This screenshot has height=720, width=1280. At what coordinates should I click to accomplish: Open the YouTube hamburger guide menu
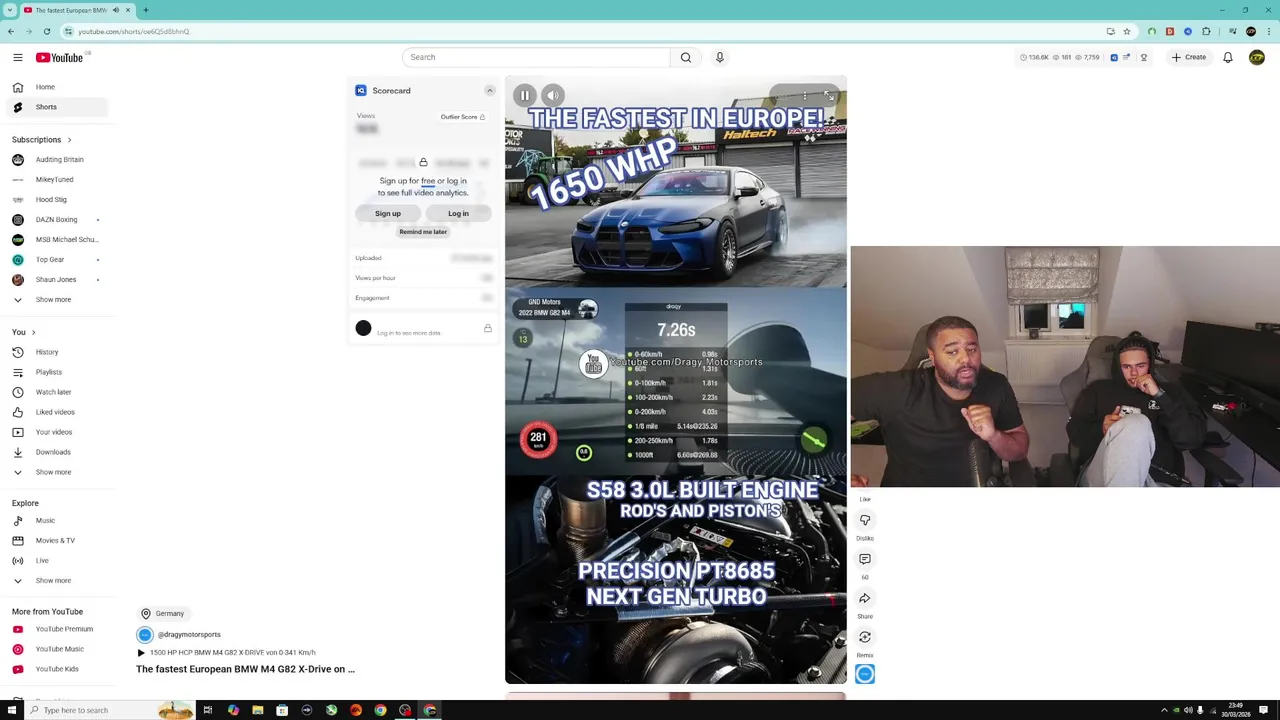(x=17, y=57)
